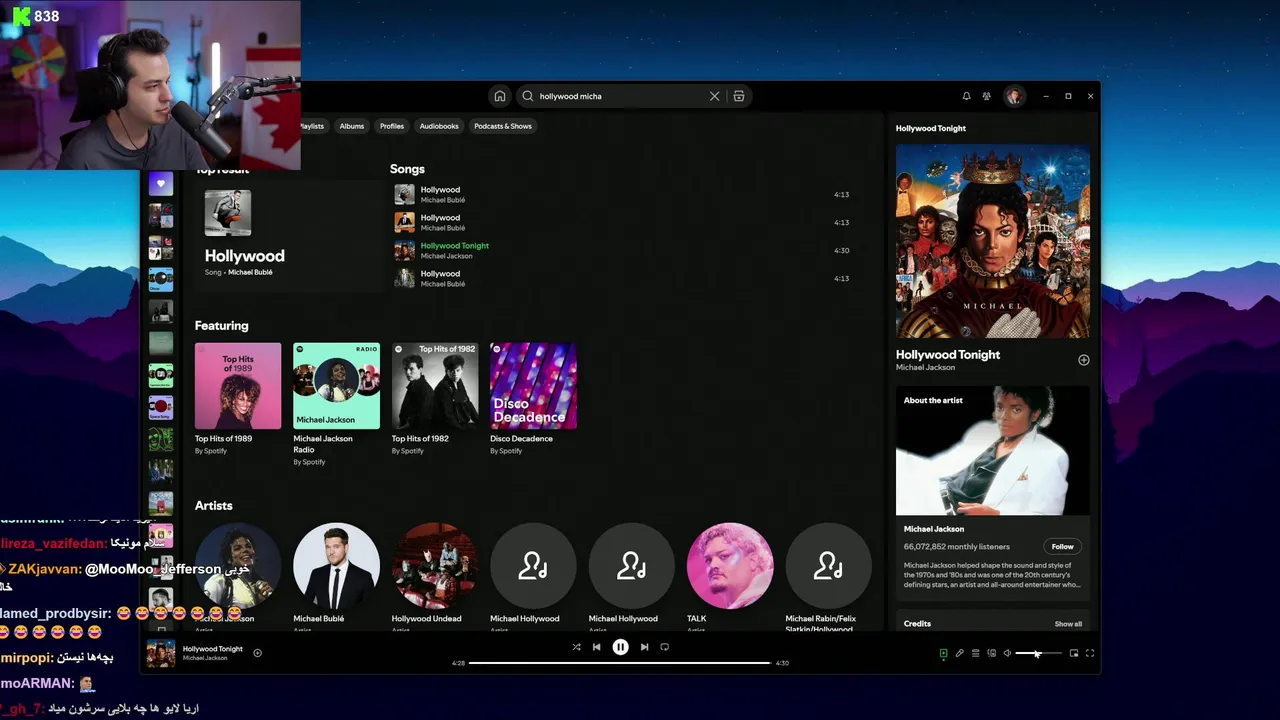Click the song progress bar
Screen dimensions: 1280x720
(620, 663)
